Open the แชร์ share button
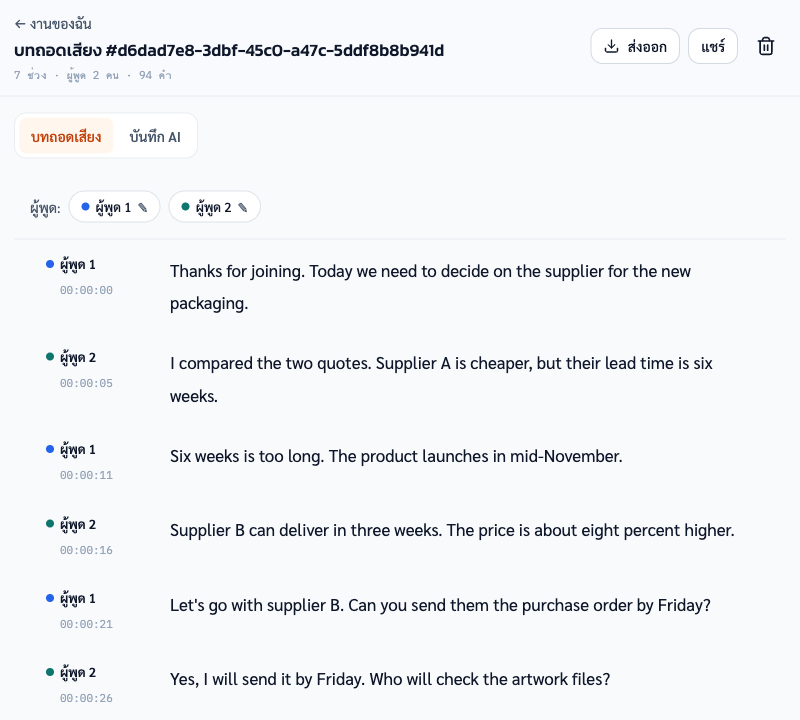Image resolution: width=800 pixels, height=720 pixels. coord(713,46)
